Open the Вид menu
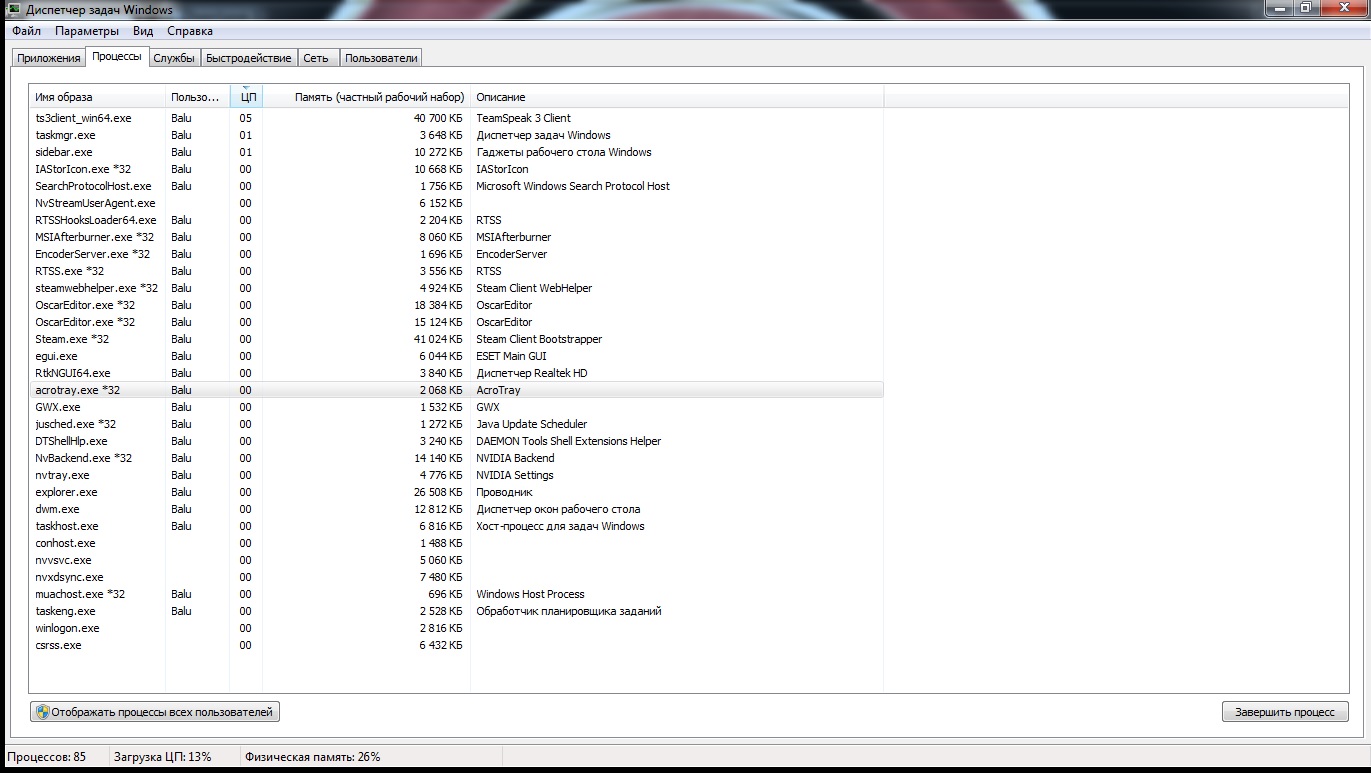 tap(143, 31)
